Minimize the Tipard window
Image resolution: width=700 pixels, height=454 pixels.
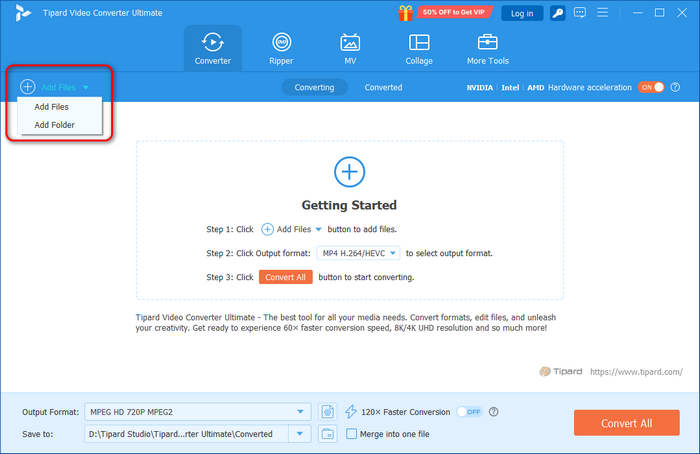638,12
